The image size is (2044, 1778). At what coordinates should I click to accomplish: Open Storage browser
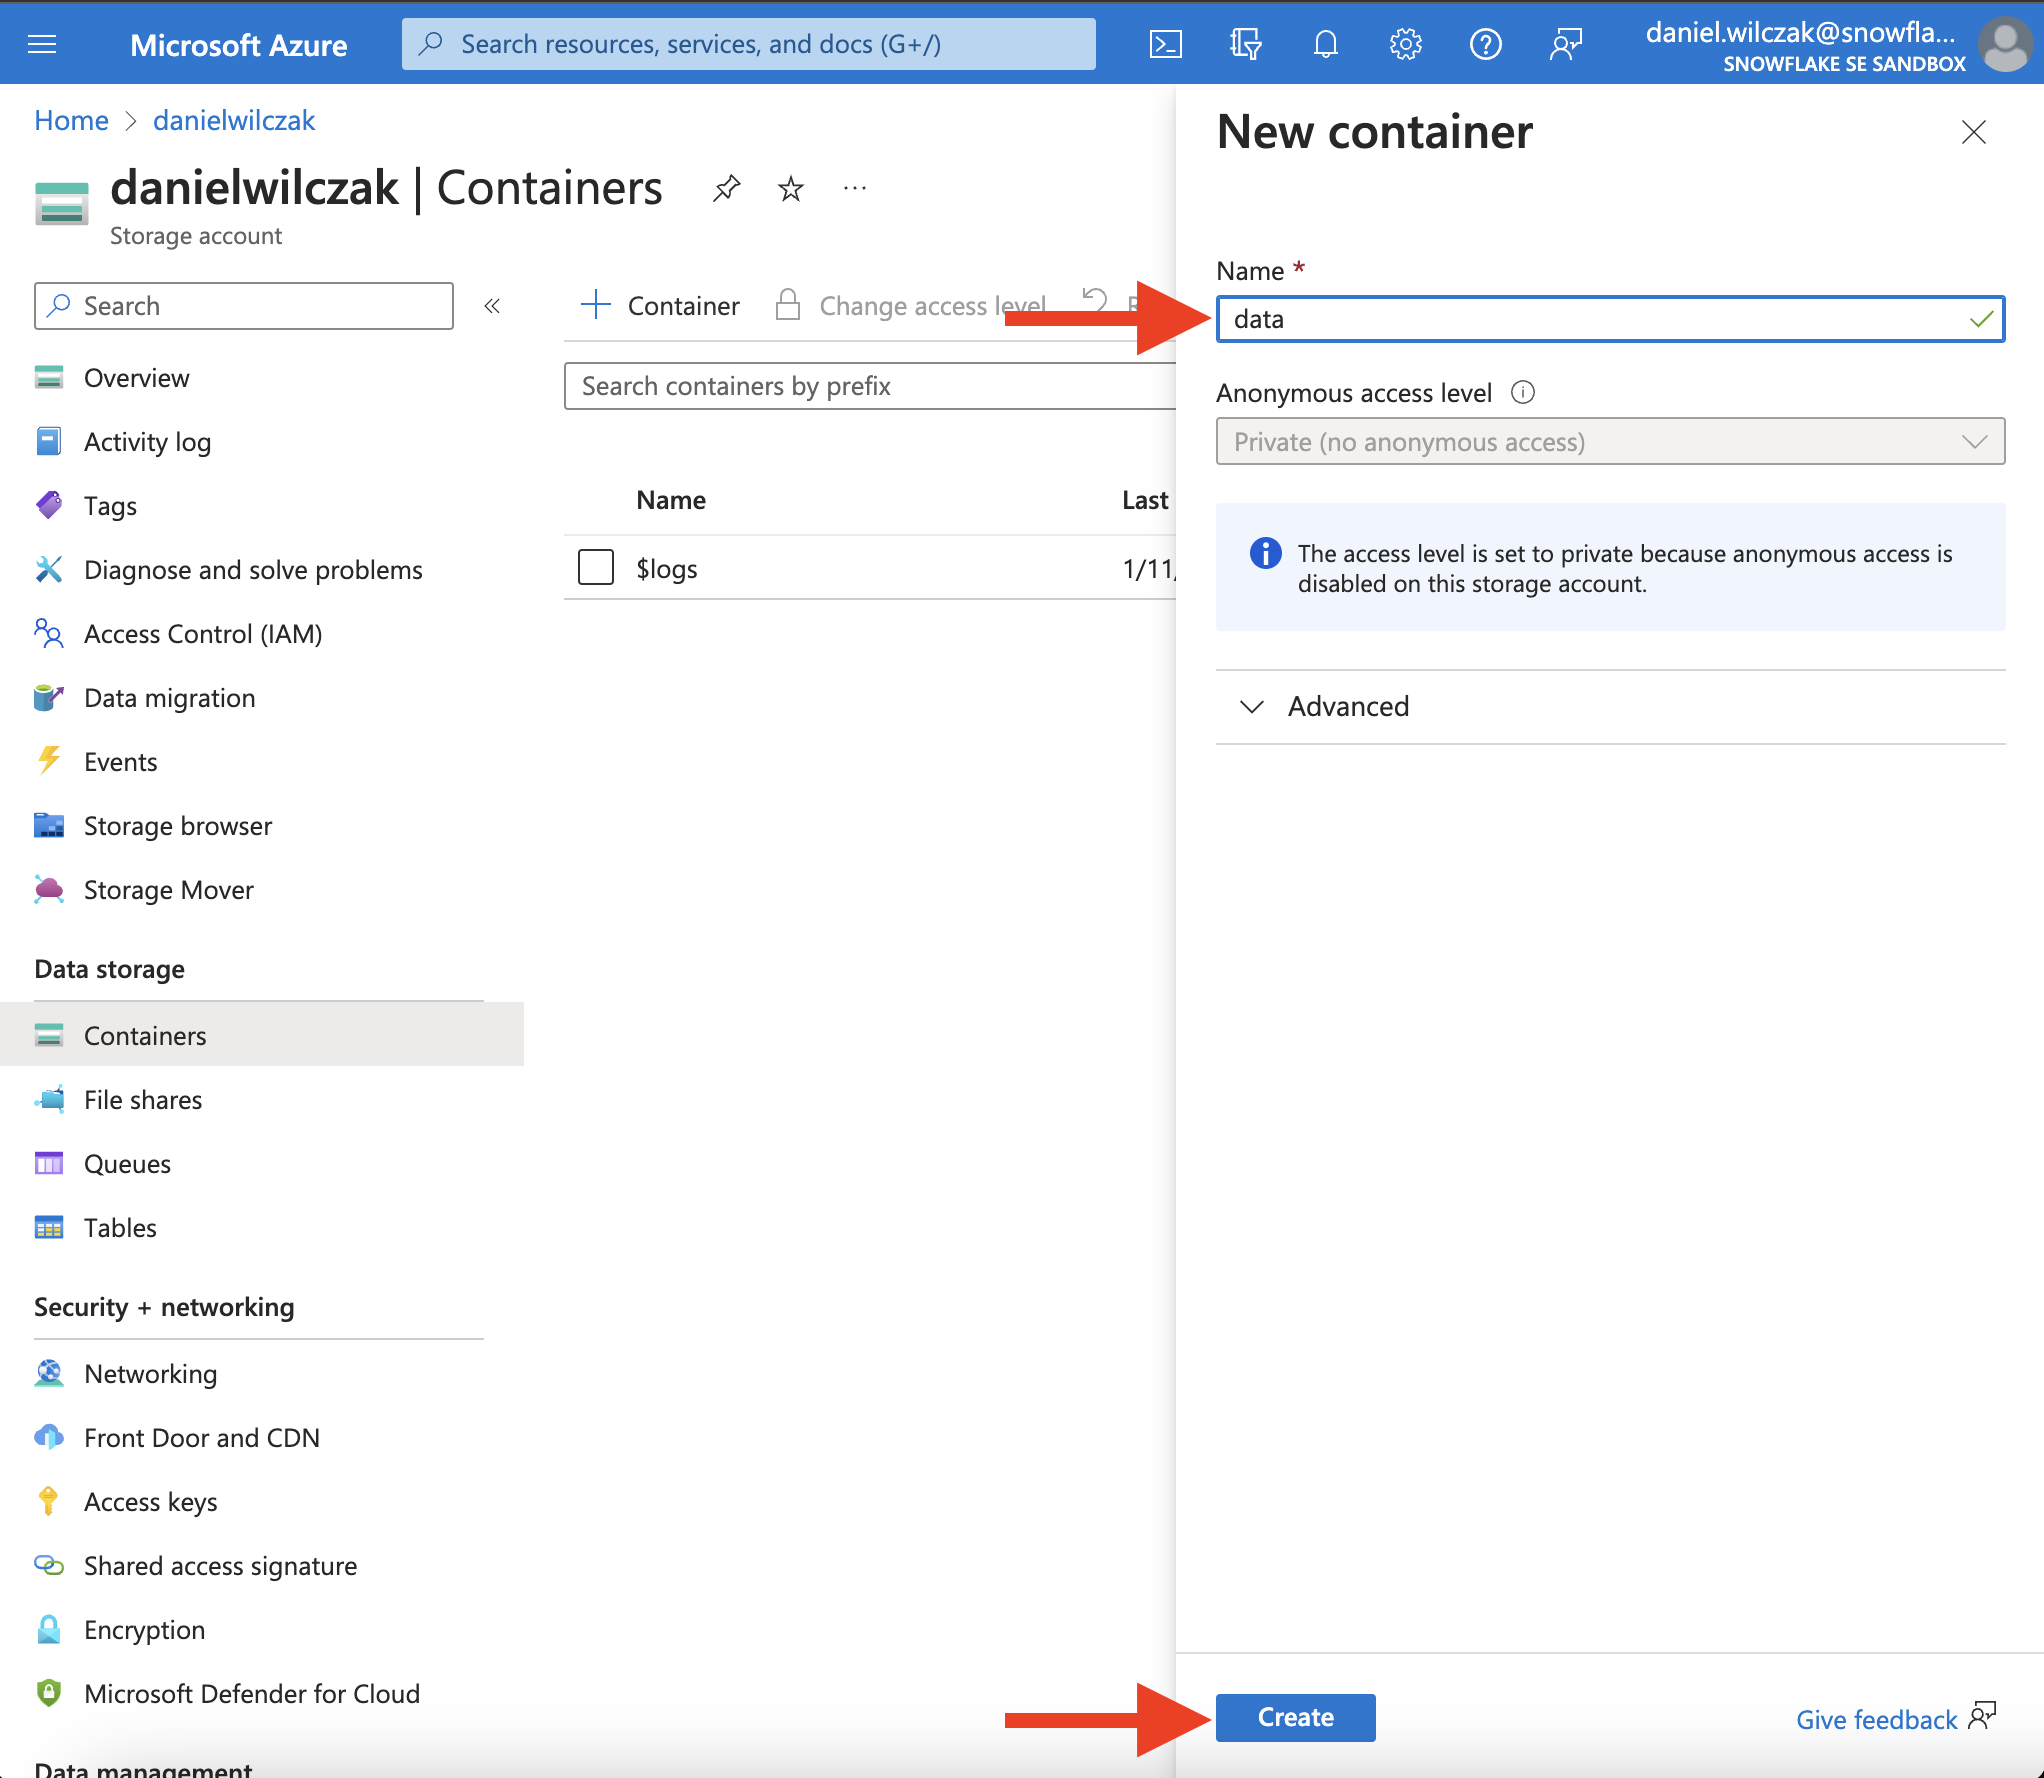click(x=177, y=826)
